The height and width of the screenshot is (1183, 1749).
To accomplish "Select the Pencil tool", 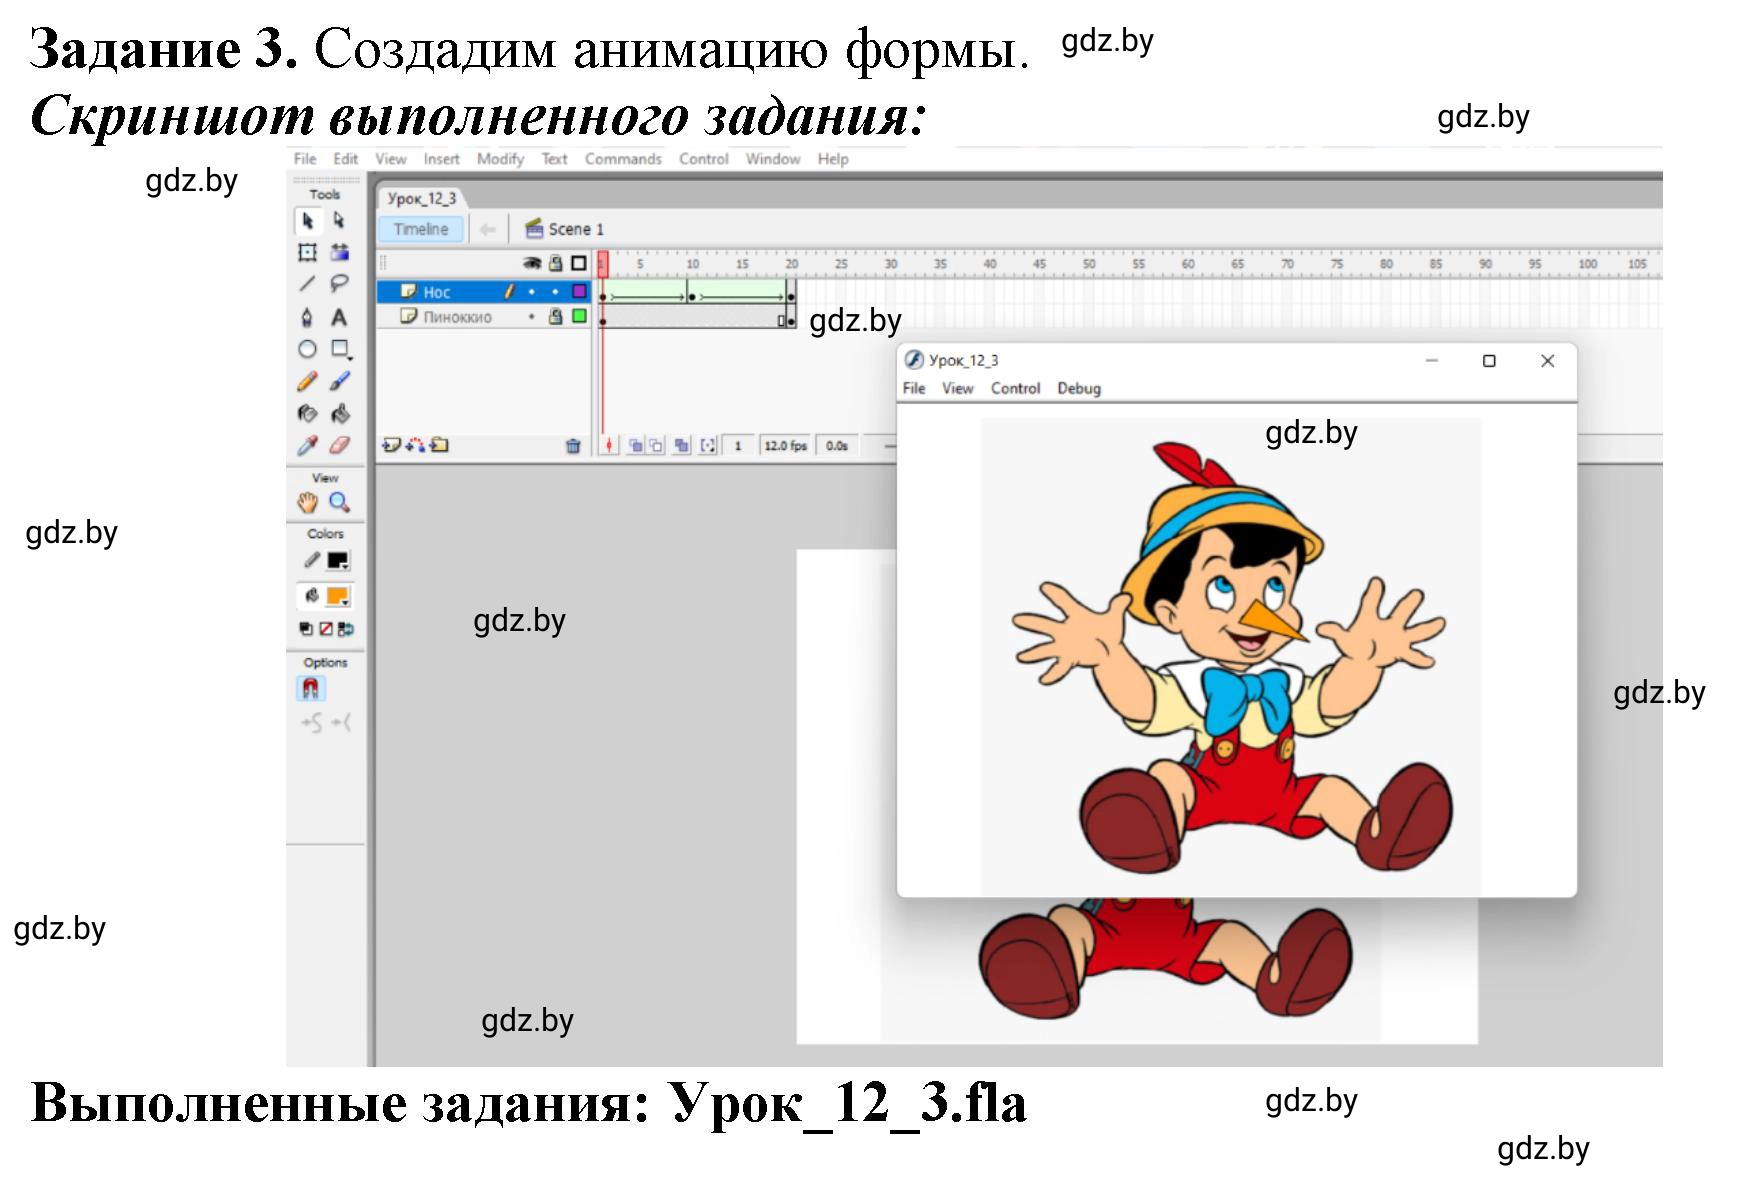I will pyautogui.click(x=308, y=381).
